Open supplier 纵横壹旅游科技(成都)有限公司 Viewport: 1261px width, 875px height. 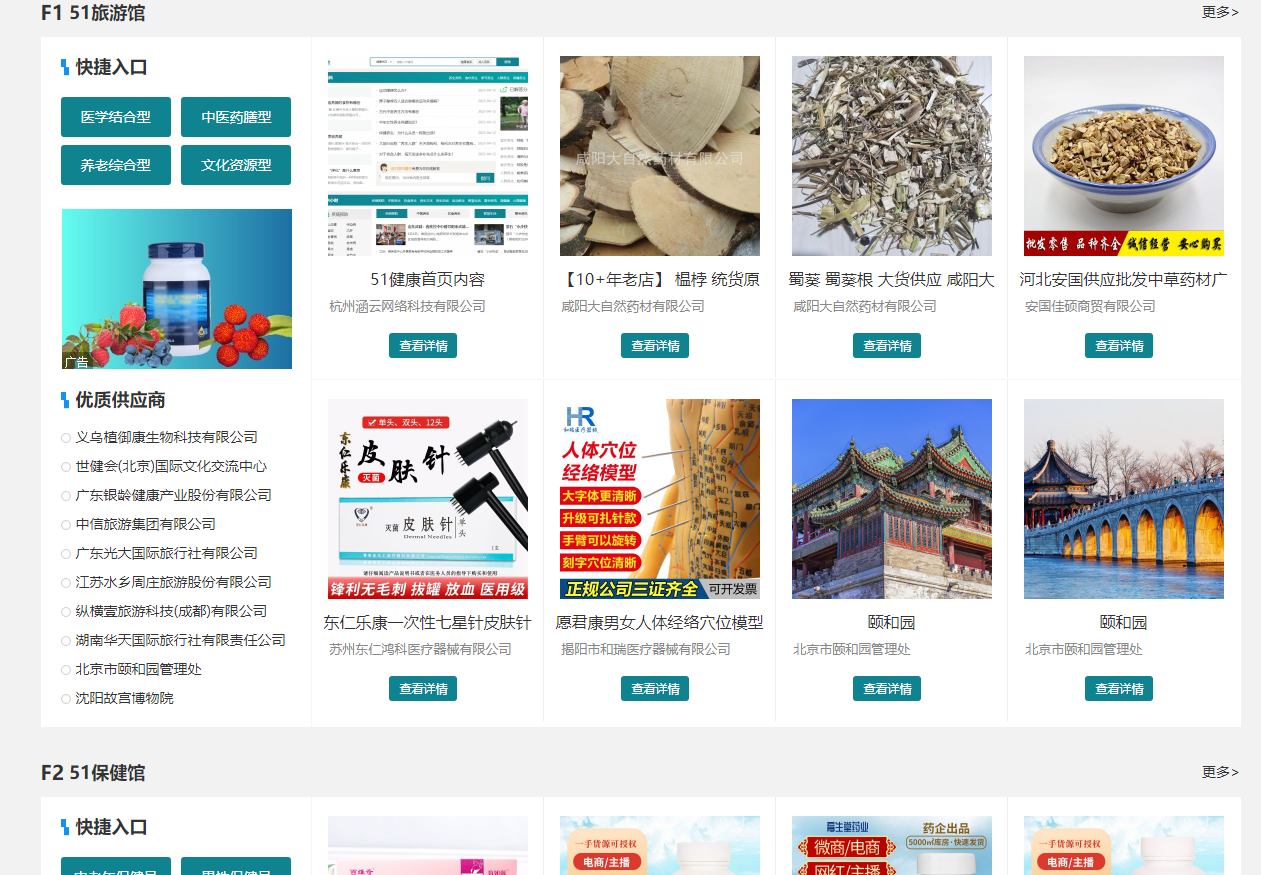171,611
